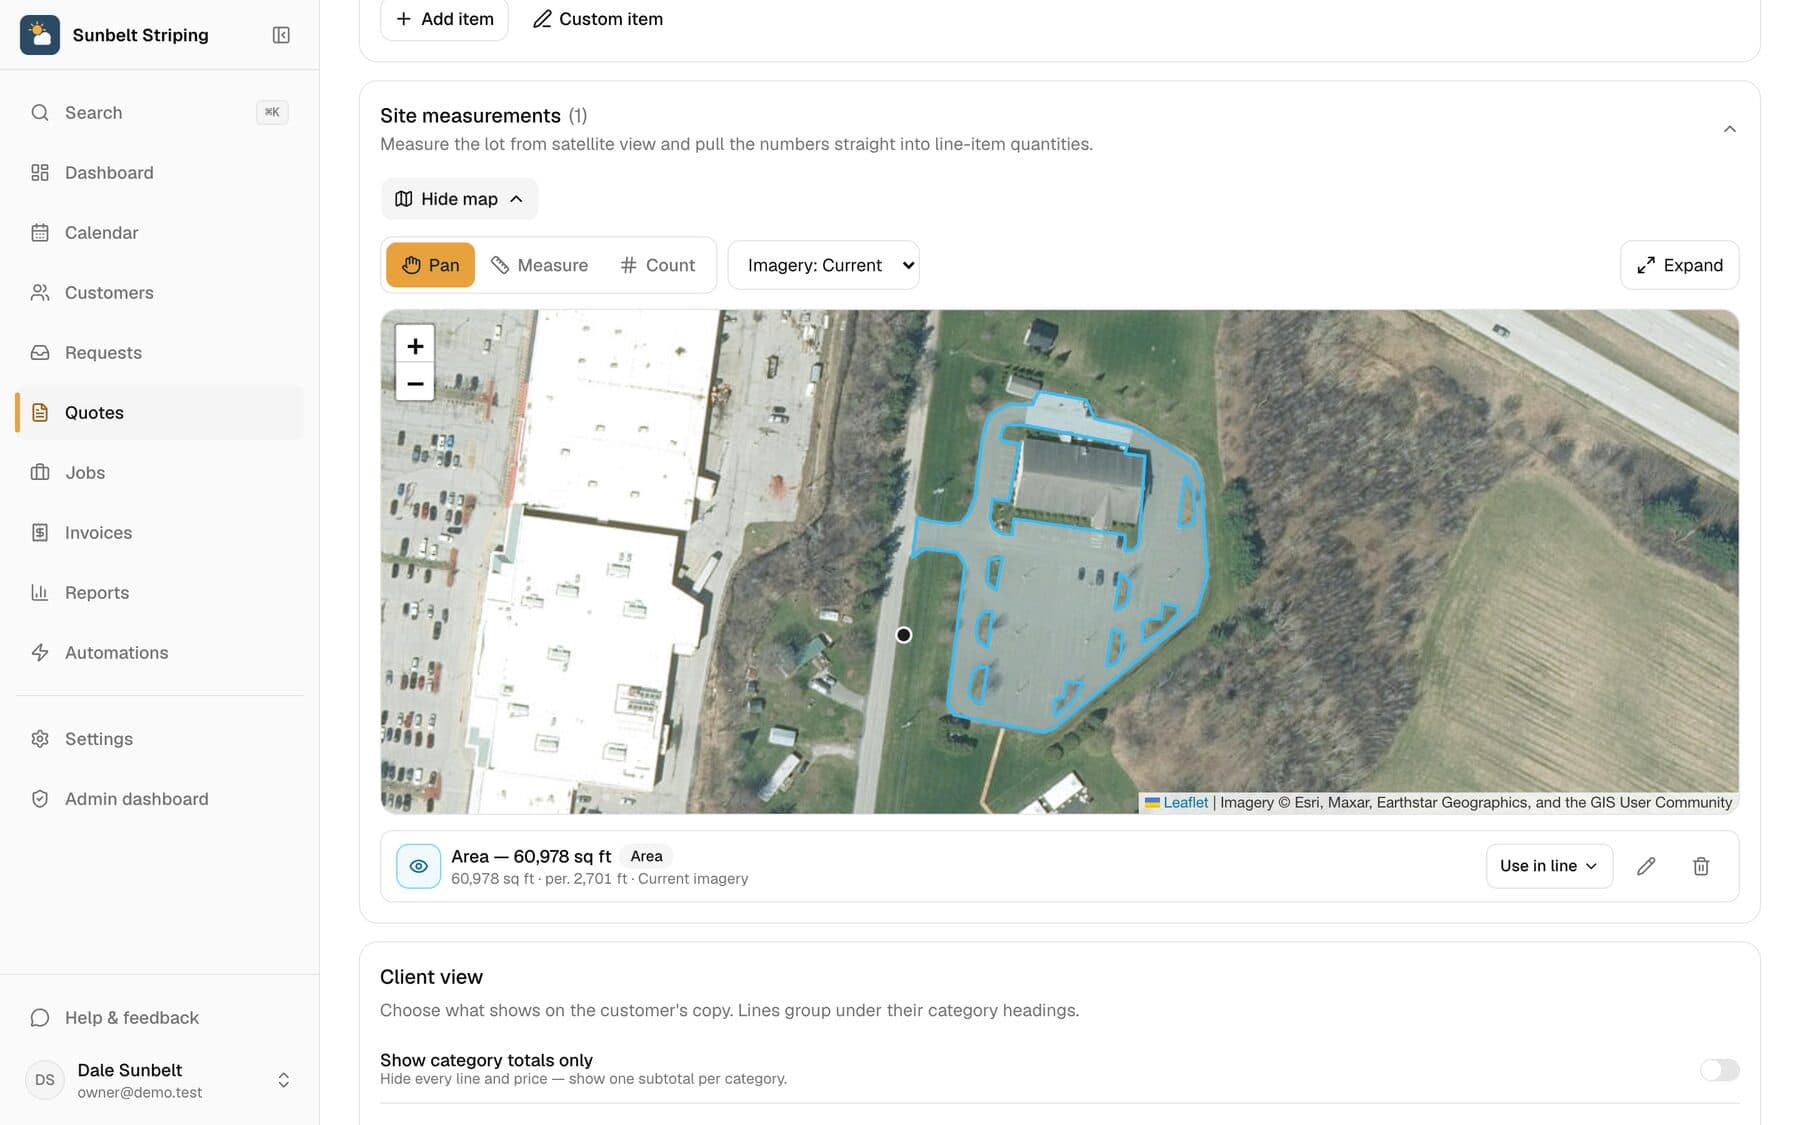The width and height of the screenshot is (1800, 1125).
Task: Open the Dale Sunbelt account switcher
Action: point(160,1080)
